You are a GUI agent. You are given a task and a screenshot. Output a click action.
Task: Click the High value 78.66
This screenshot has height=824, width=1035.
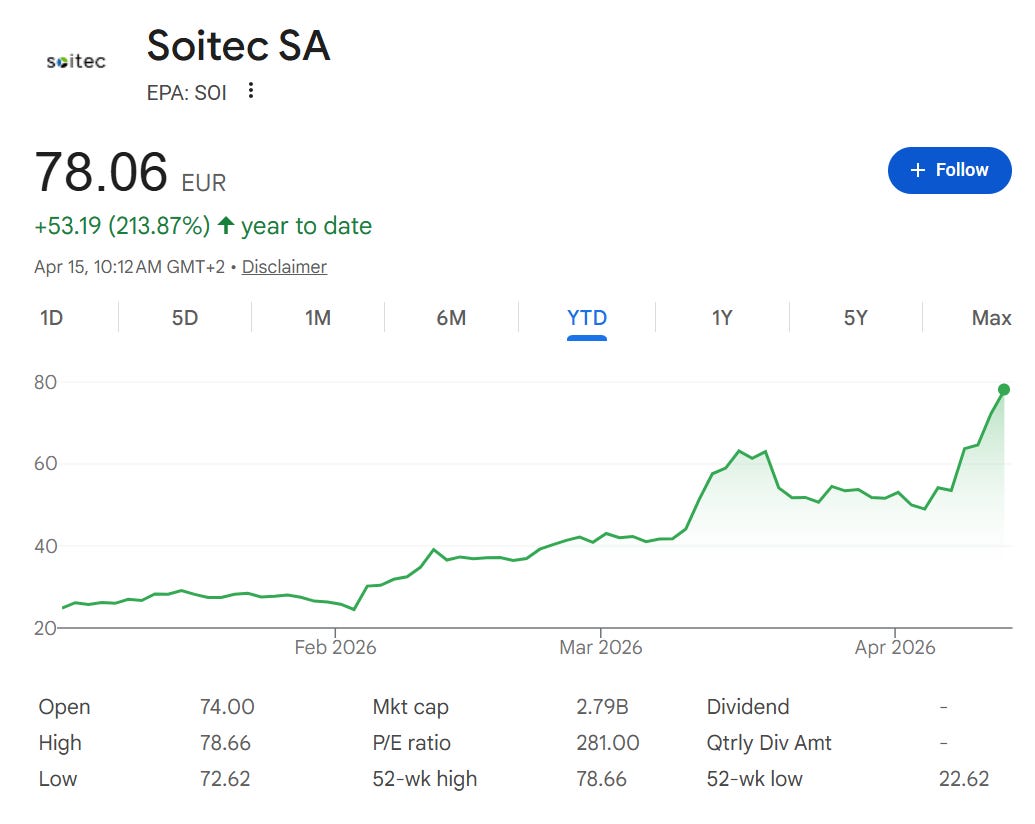click(x=225, y=743)
